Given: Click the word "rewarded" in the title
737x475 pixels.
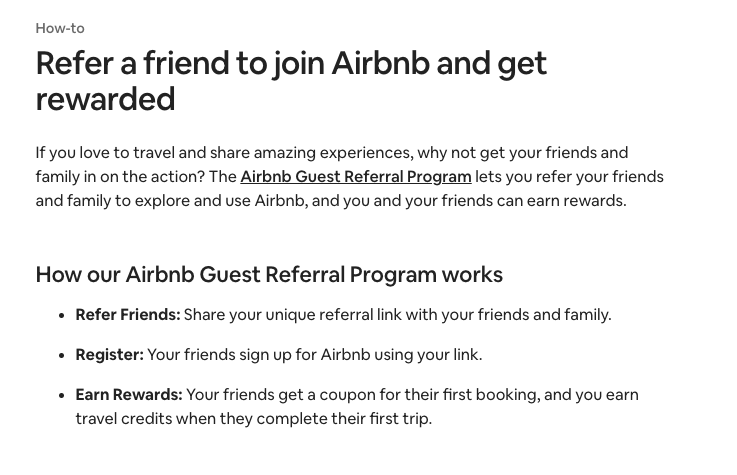Looking at the screenshot, I should click(x=105, y=99).
